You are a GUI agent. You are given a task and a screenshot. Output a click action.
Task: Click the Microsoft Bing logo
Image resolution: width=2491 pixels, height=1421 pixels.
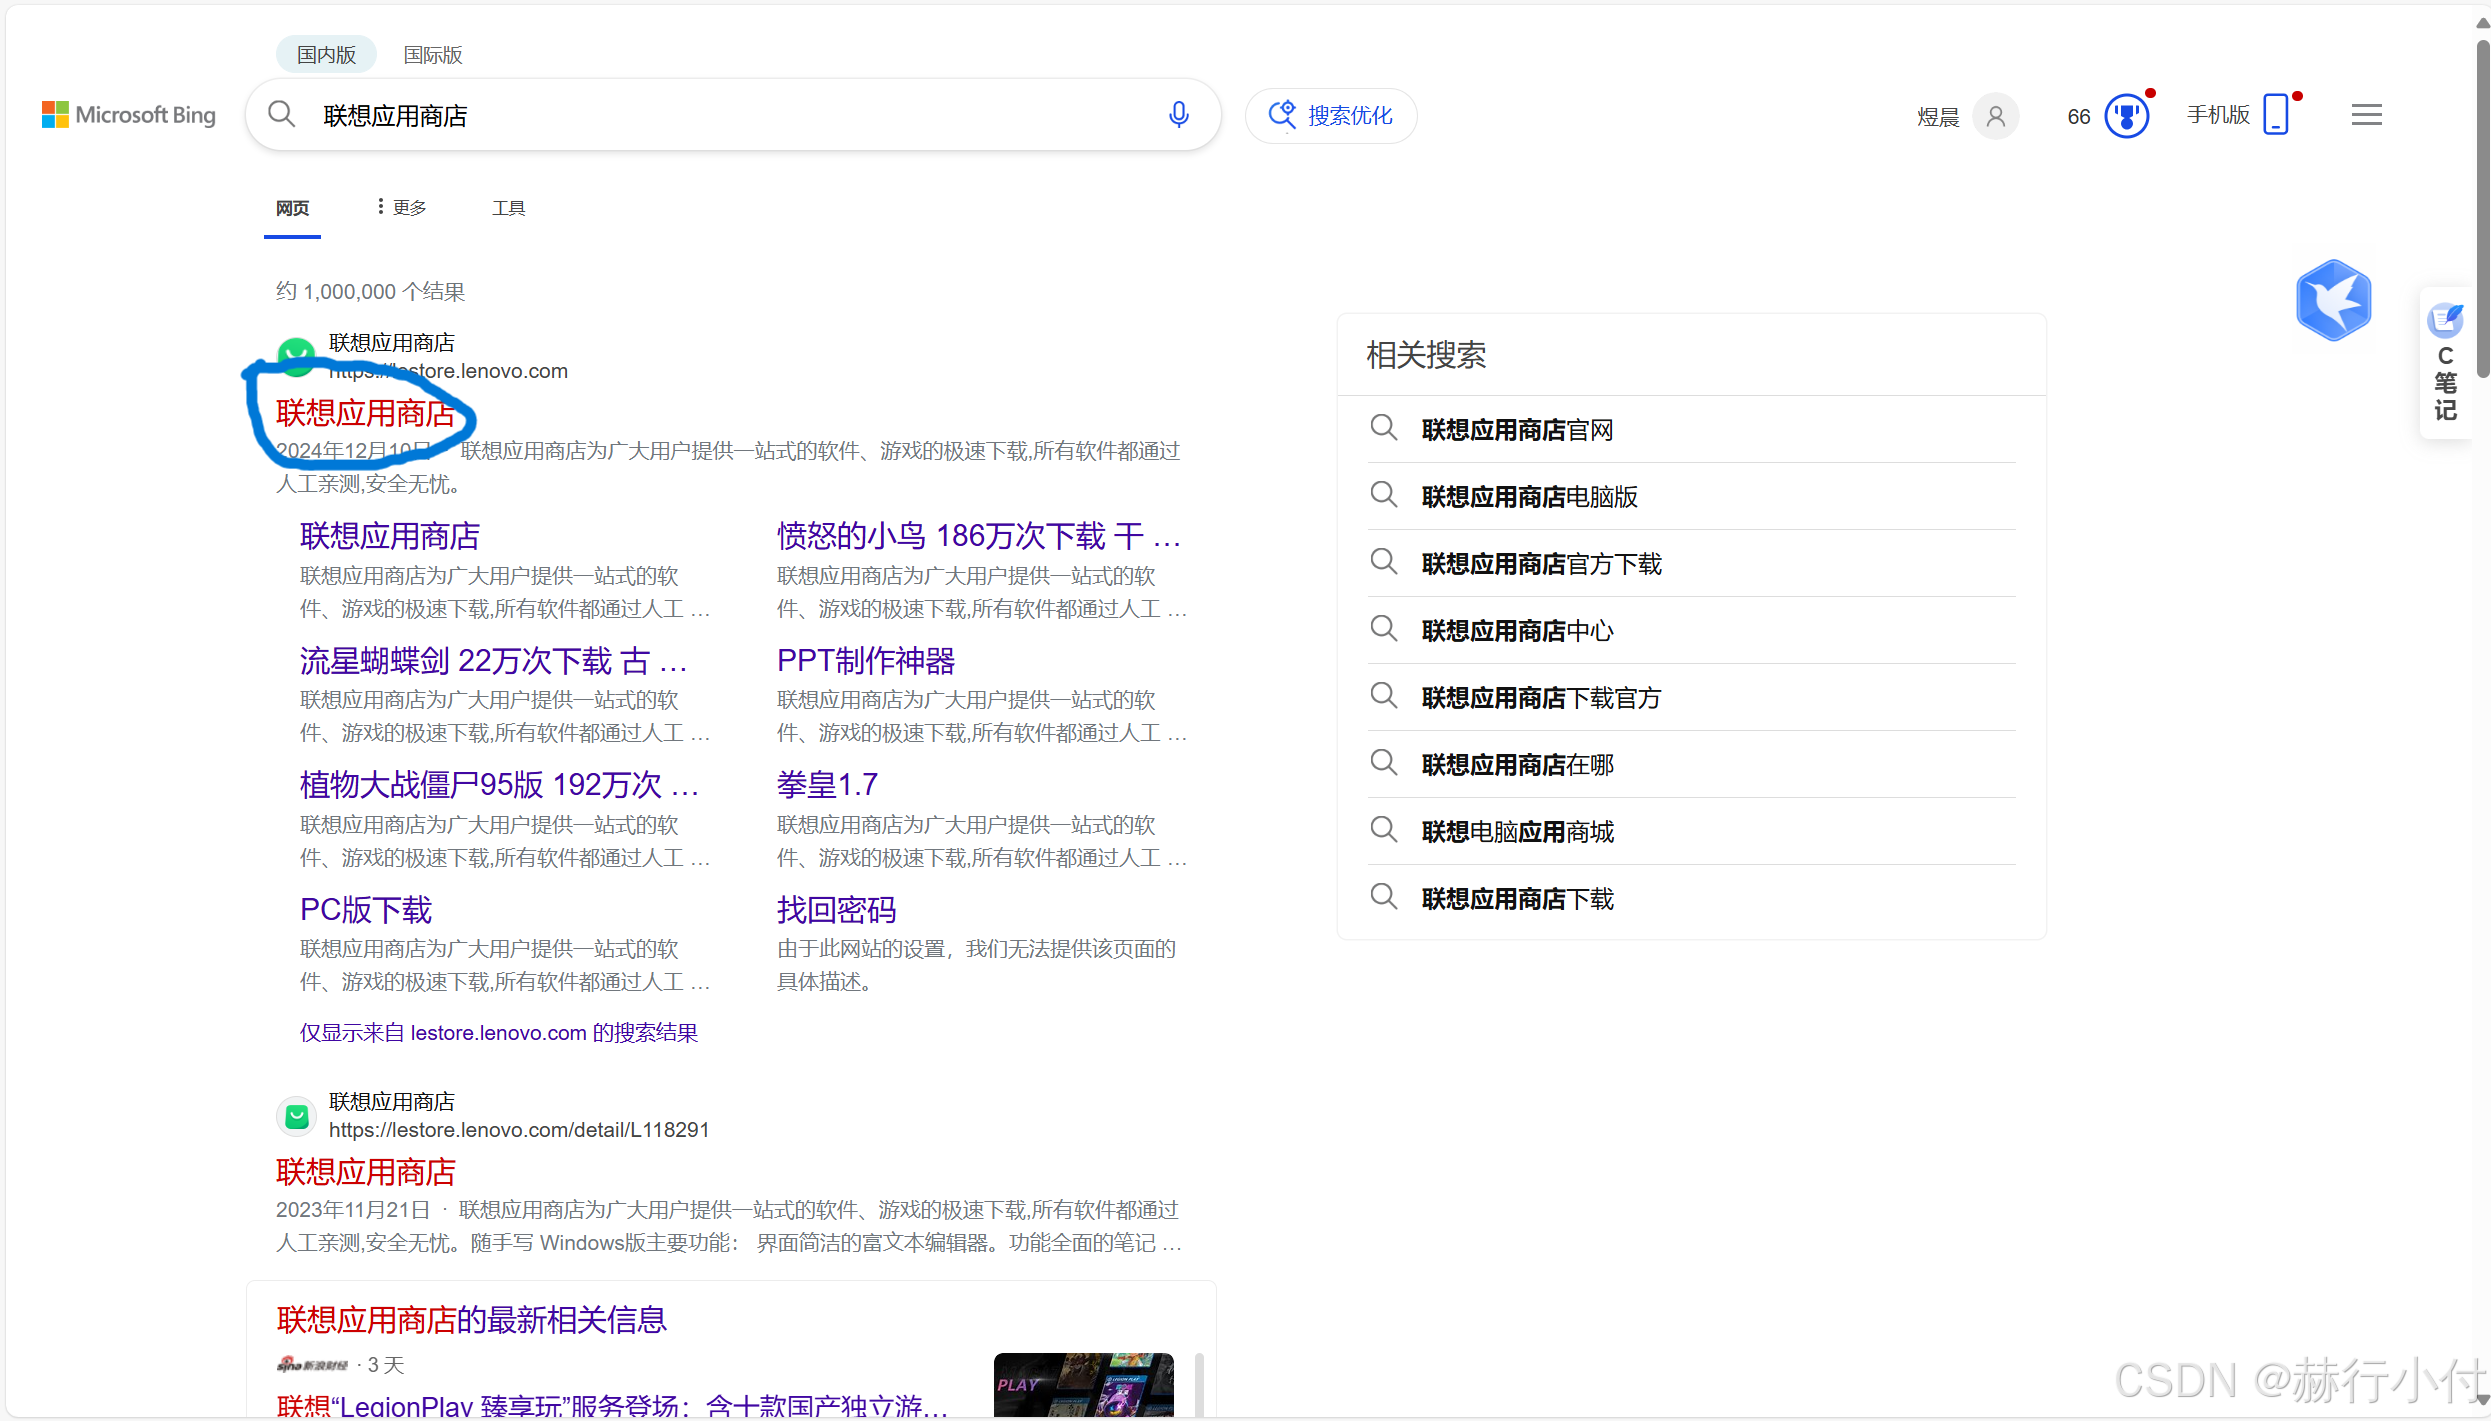[x=129, y=115]
